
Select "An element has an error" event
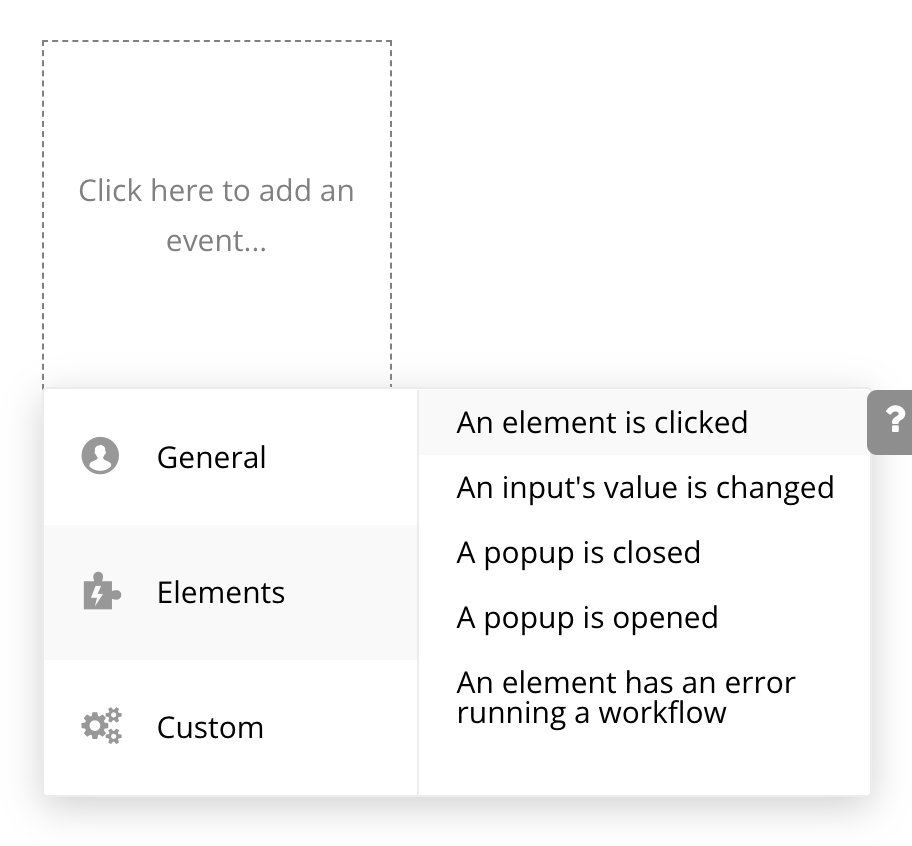625,683
